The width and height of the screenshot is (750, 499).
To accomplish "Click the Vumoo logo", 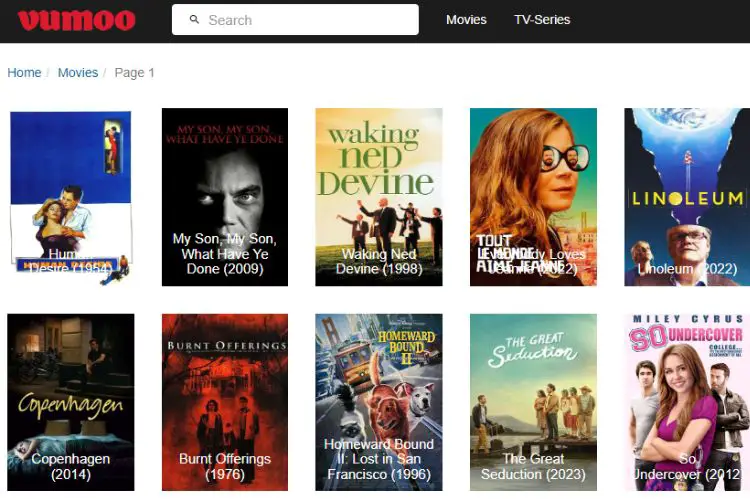I will click(x=77, y=20).
